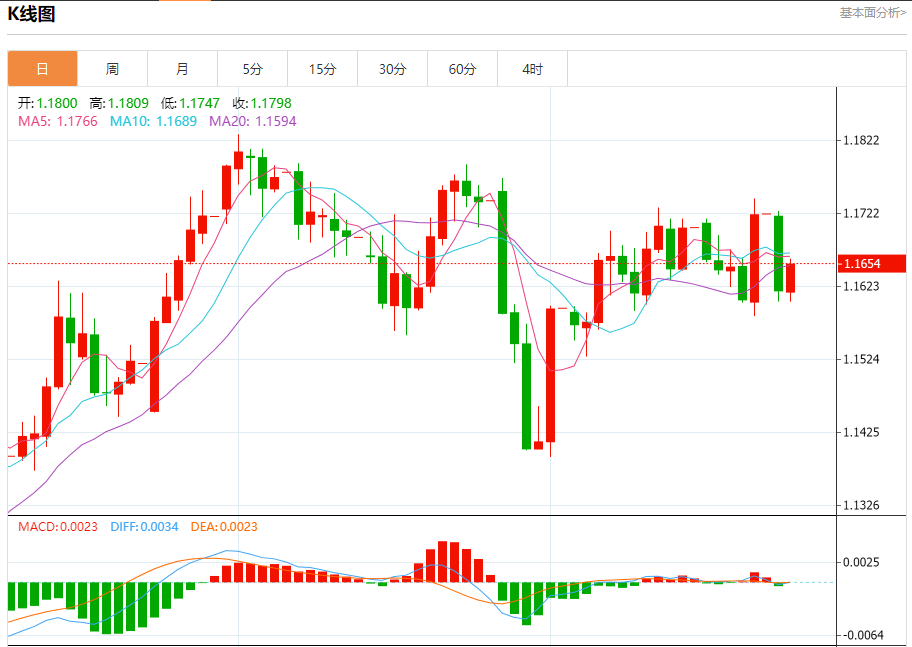Viewport: 912px width, 647px height.
Task: Click the MA20 indicator label
Action: [252, 121]
